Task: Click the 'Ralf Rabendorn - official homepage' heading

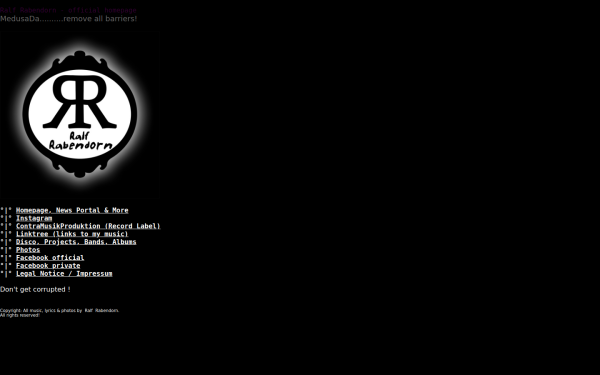Action: pyautogui.click(x=68, y=10)
